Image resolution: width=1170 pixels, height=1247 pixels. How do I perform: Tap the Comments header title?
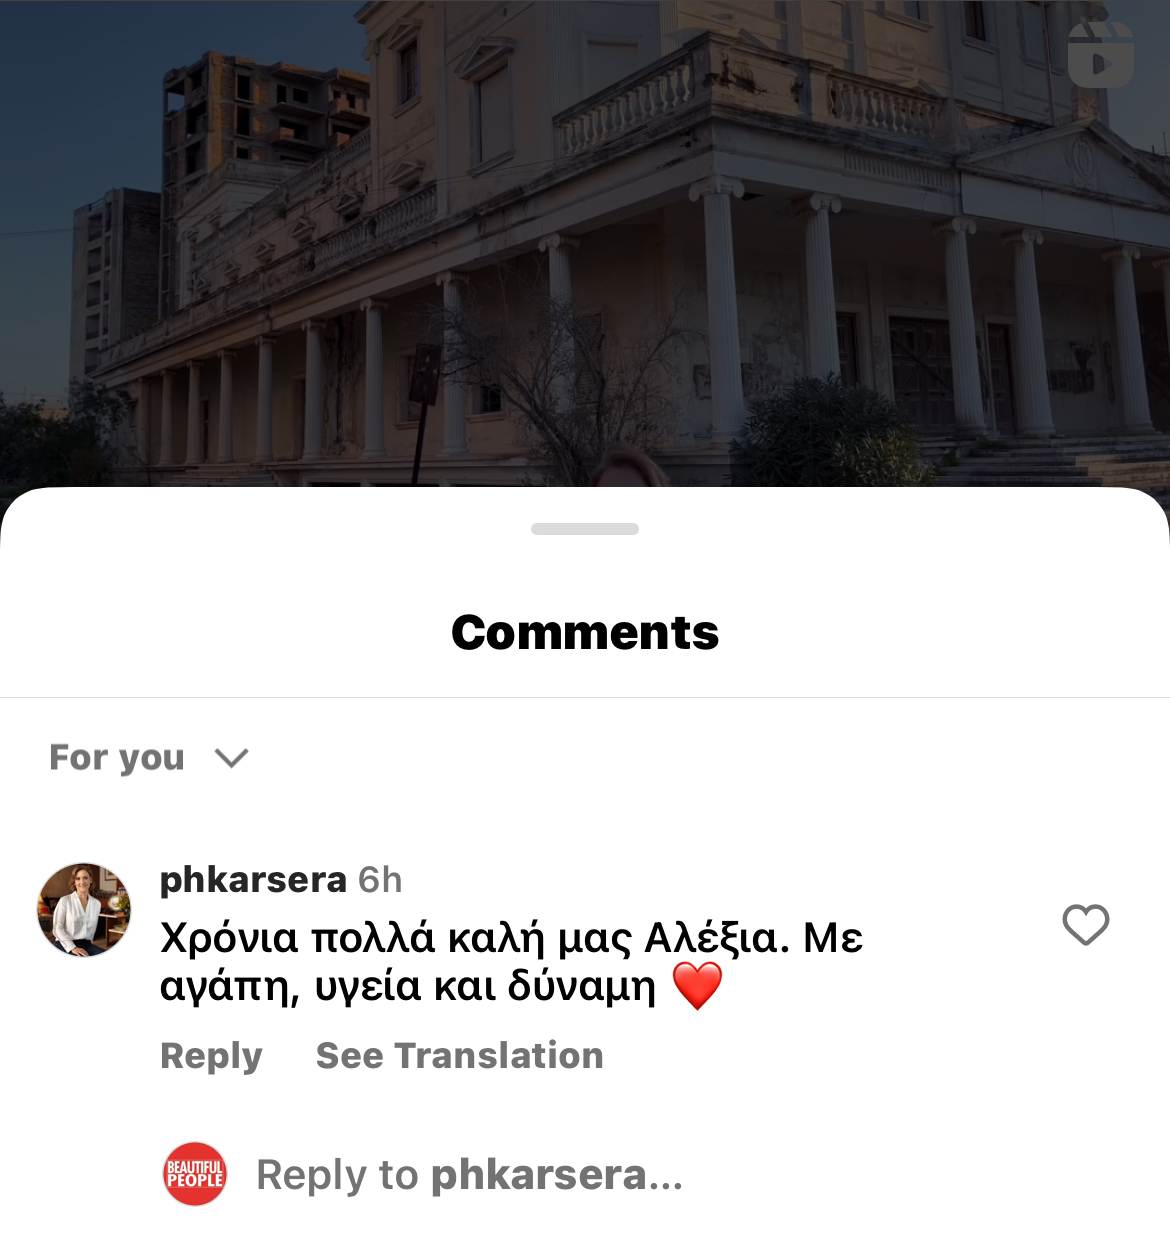pos(585,632)
